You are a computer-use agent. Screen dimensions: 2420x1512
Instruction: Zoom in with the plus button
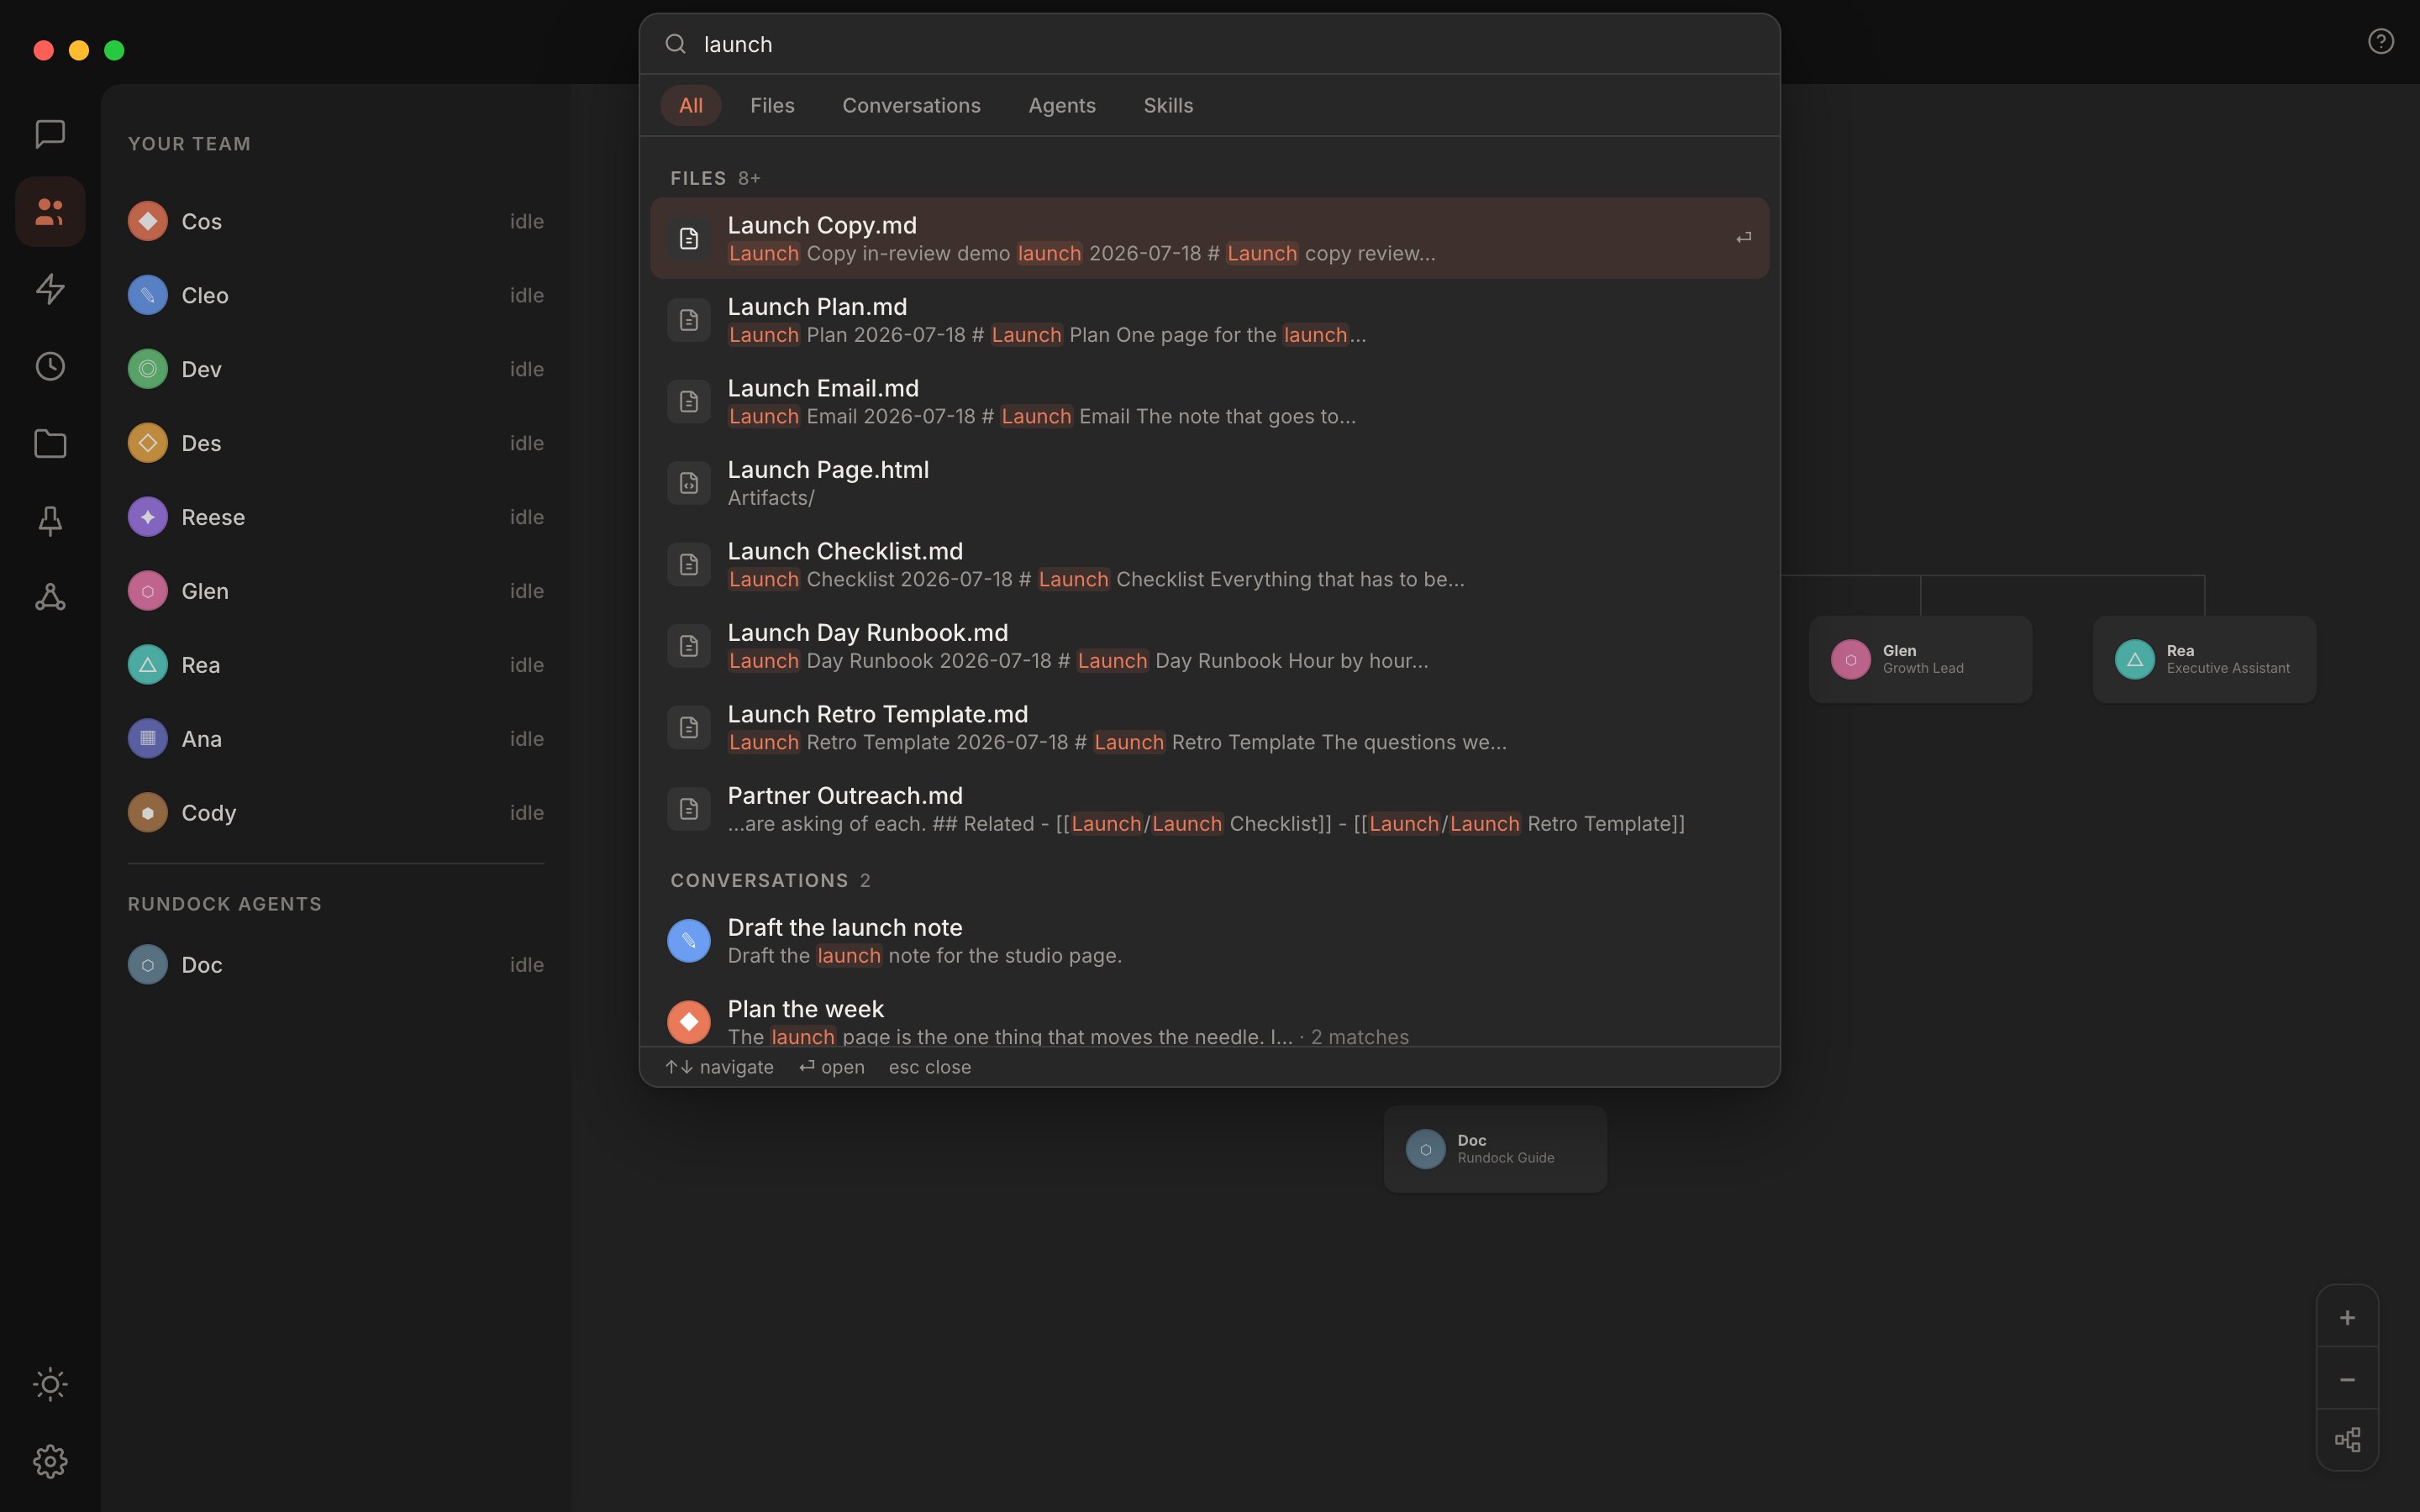(2347, 1318)
